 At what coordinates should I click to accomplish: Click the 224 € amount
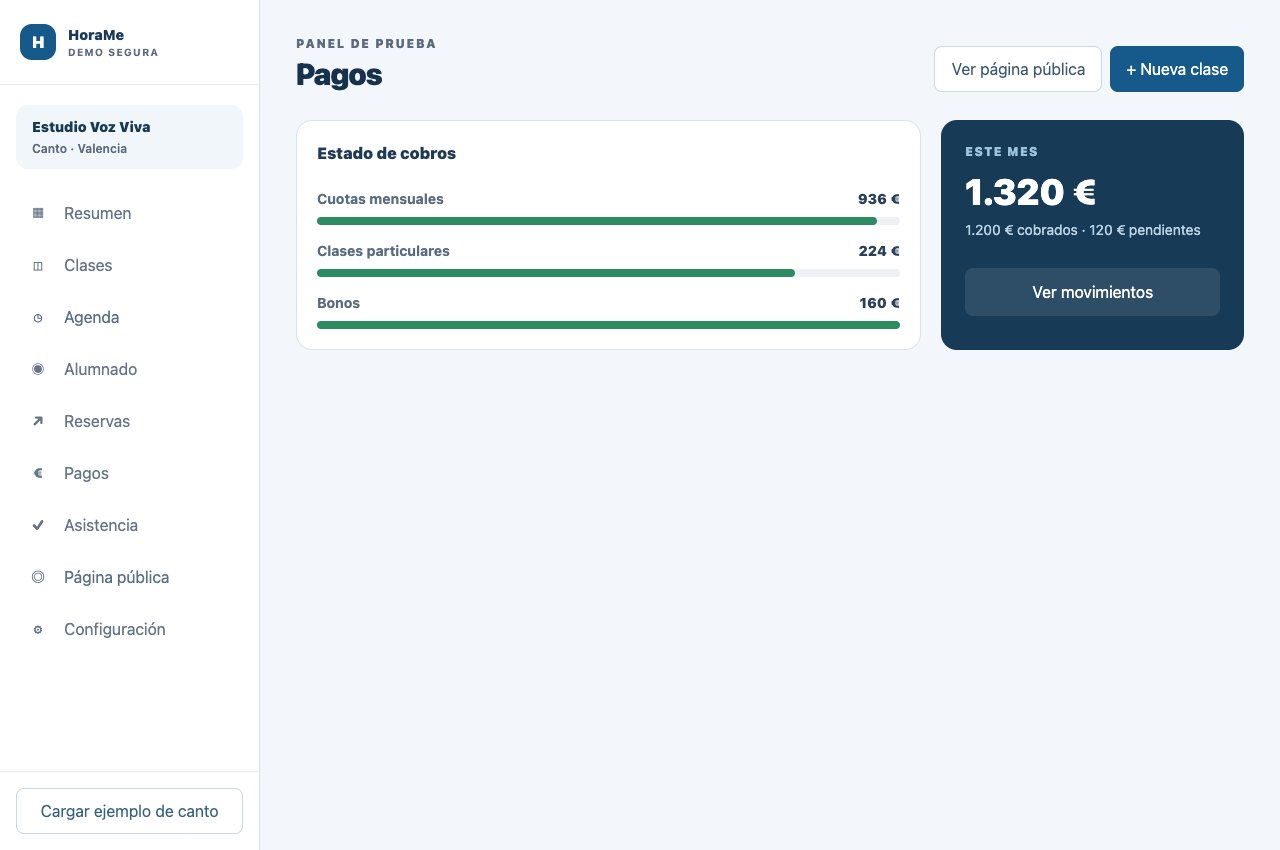pyautogui.click(x=879, y=251)
